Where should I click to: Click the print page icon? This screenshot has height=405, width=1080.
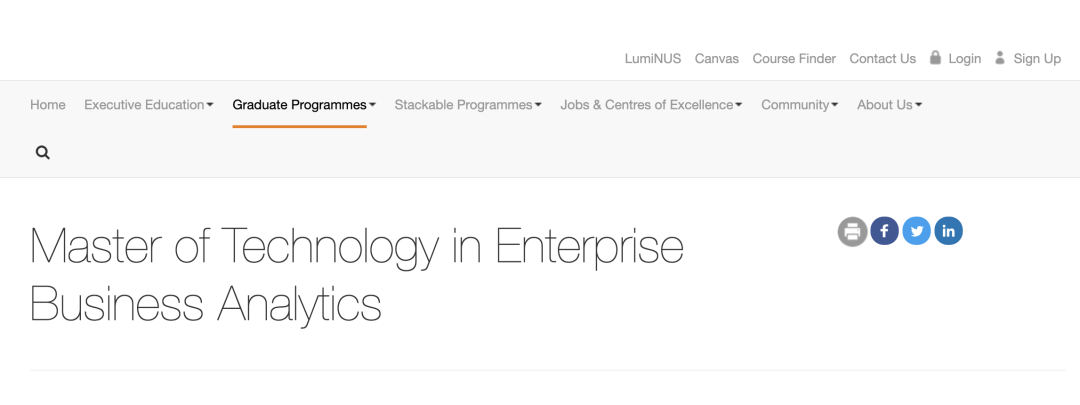[852, 232]
